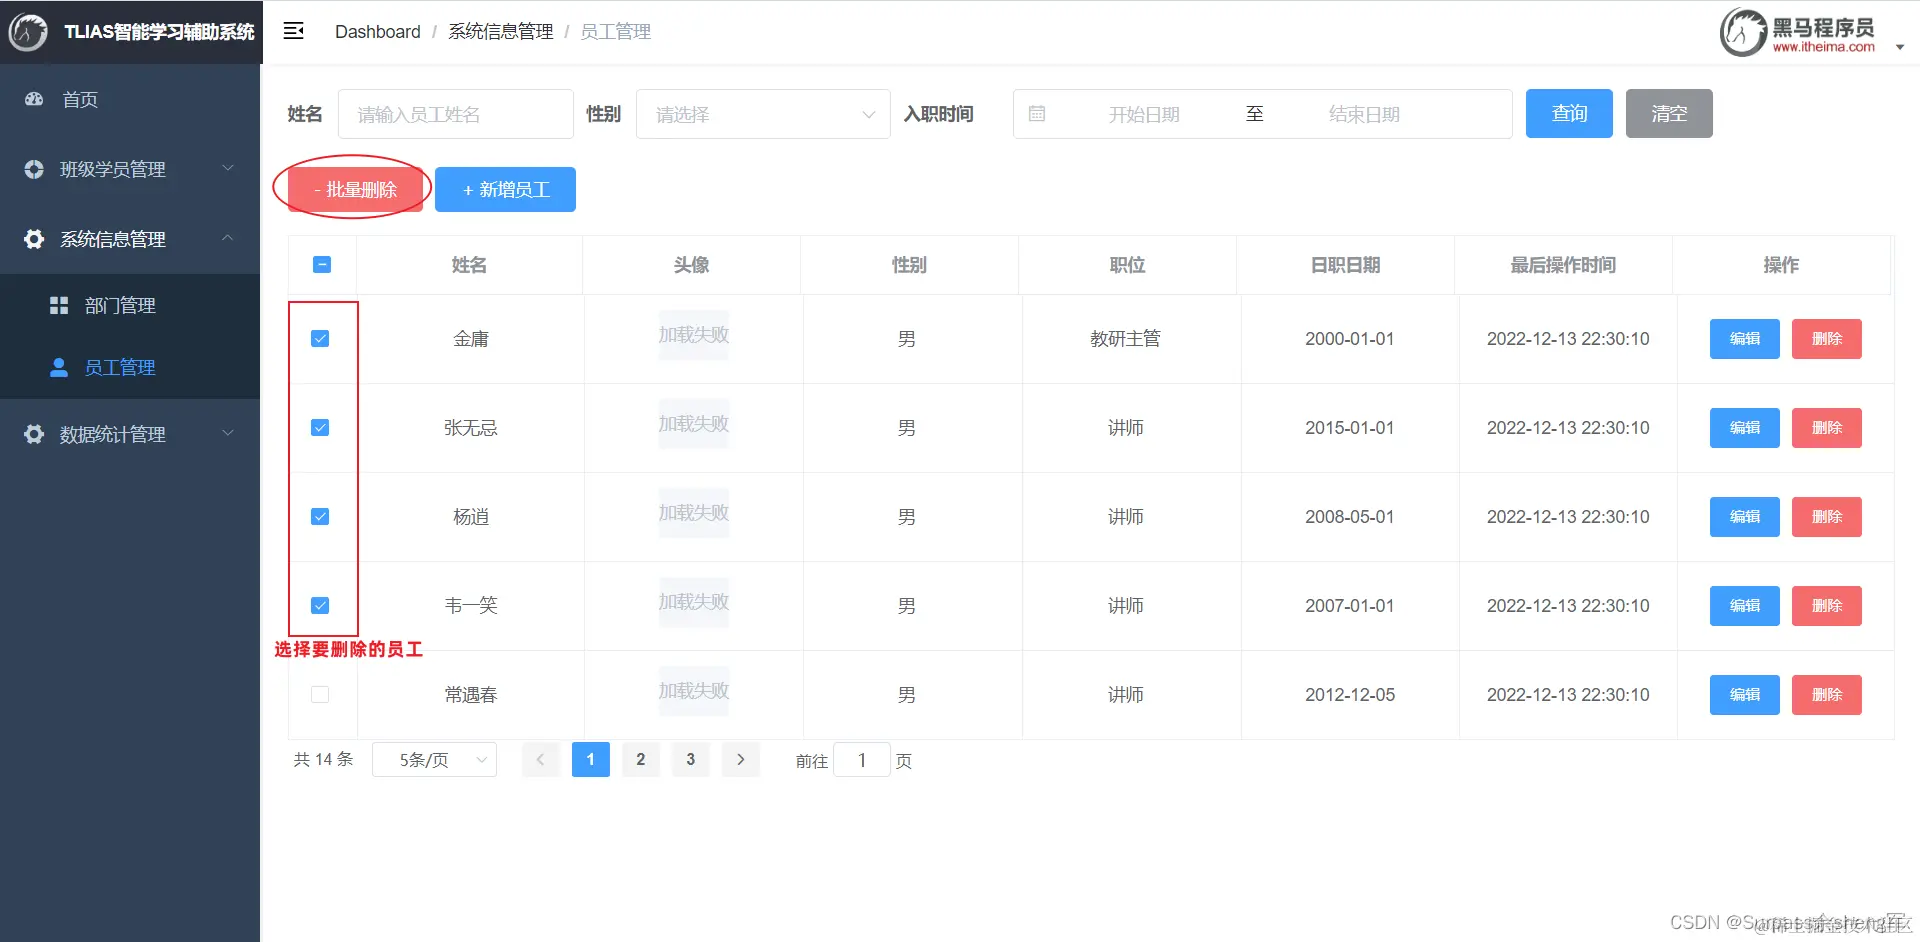Click the 查询 search button
This screenshot has height=942, width=1920.
point(1569,113)
